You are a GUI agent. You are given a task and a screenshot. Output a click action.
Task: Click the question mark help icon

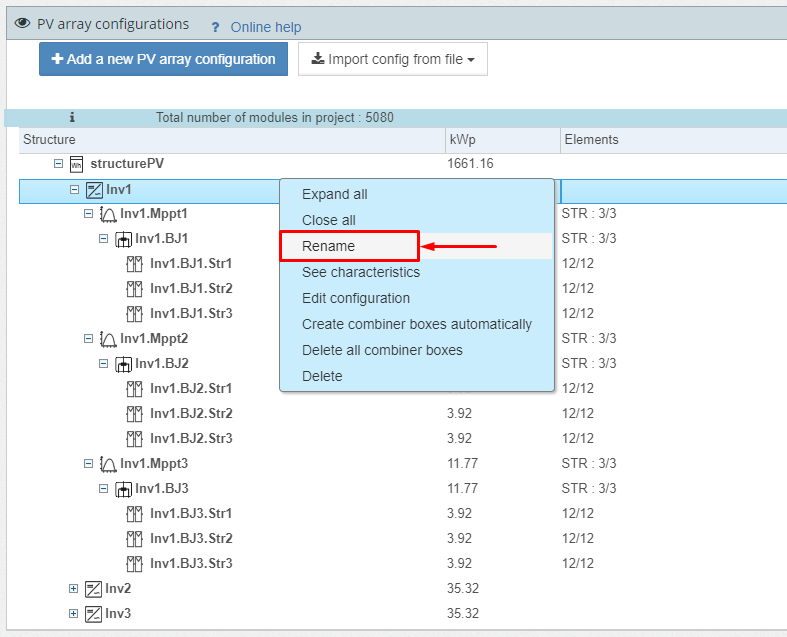click(x=215, y=27)
